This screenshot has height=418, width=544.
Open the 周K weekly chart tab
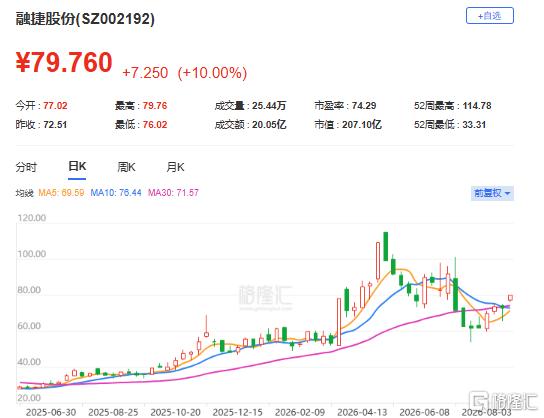coord(126,167)
